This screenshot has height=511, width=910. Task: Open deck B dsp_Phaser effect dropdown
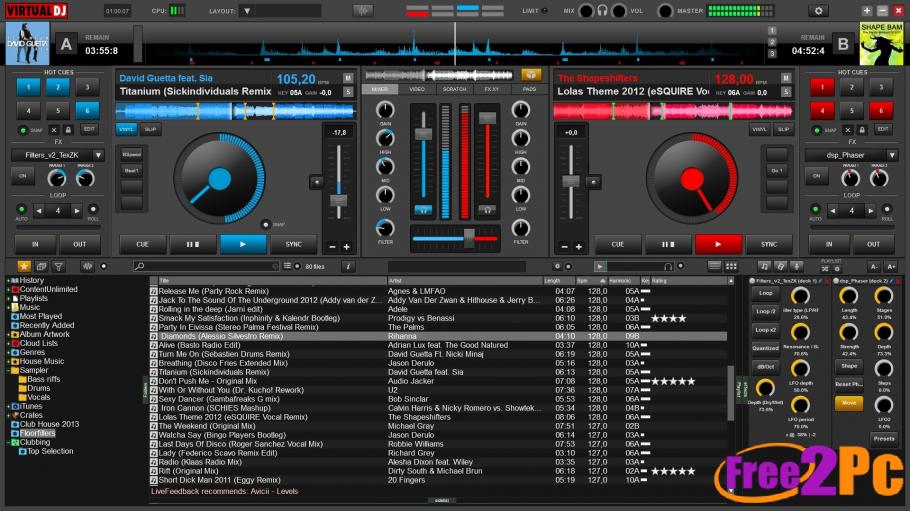coord(892,155)
